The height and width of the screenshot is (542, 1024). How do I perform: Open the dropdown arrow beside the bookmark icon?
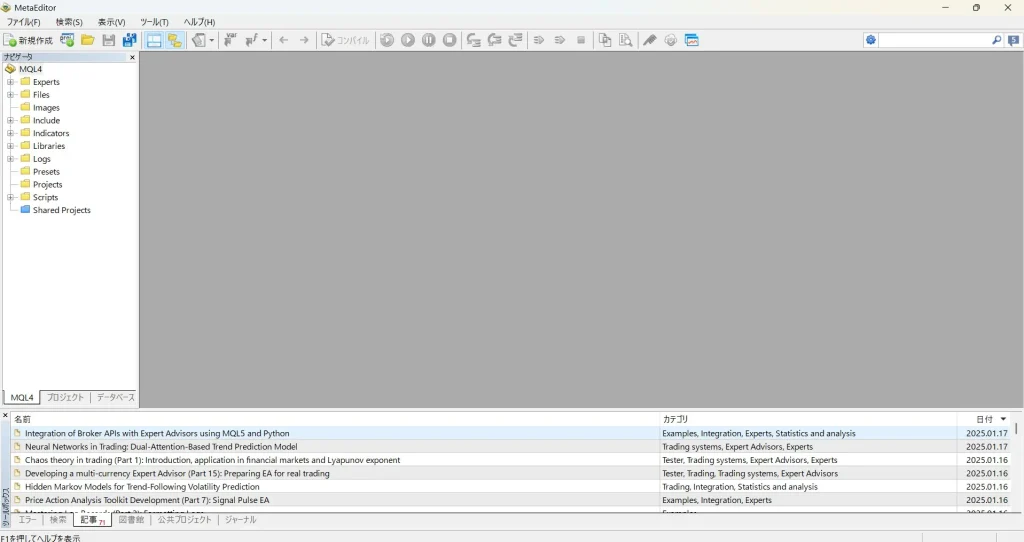pos(212,40)
